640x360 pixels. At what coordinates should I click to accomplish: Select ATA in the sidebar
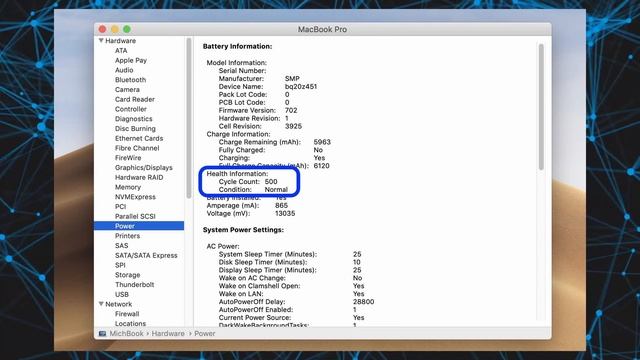[121, 51]
